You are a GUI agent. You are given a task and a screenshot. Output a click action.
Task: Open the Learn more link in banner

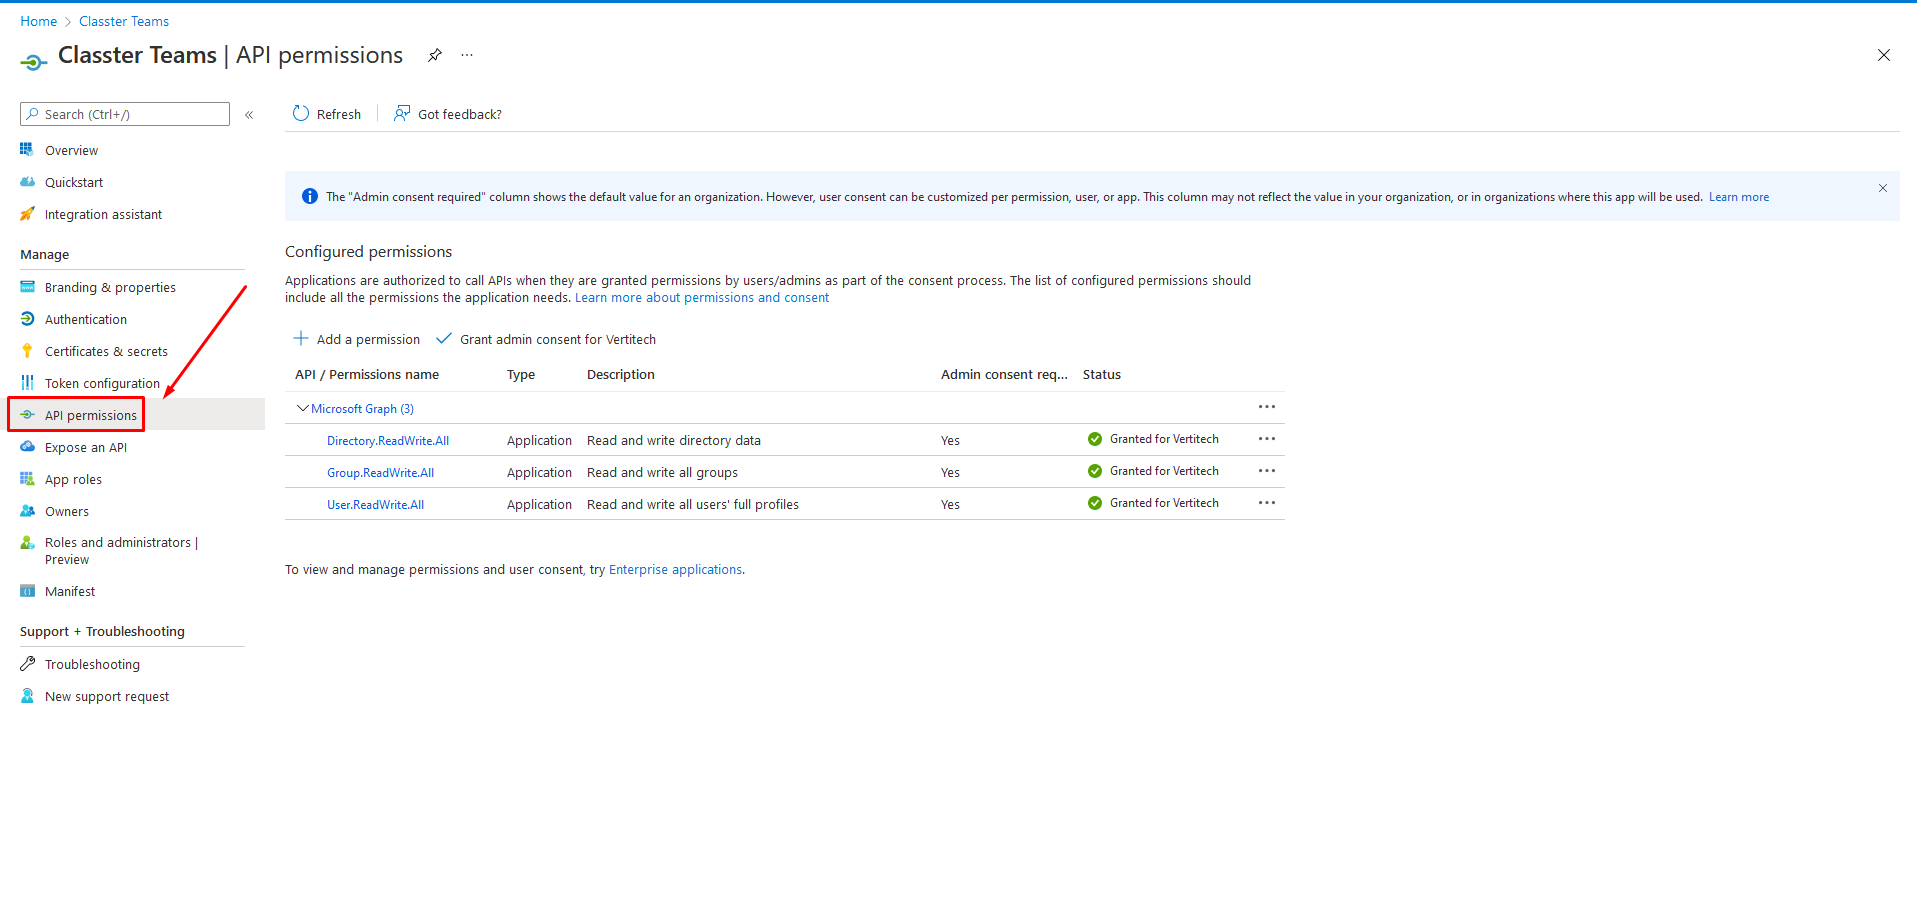coord(1738,197)
